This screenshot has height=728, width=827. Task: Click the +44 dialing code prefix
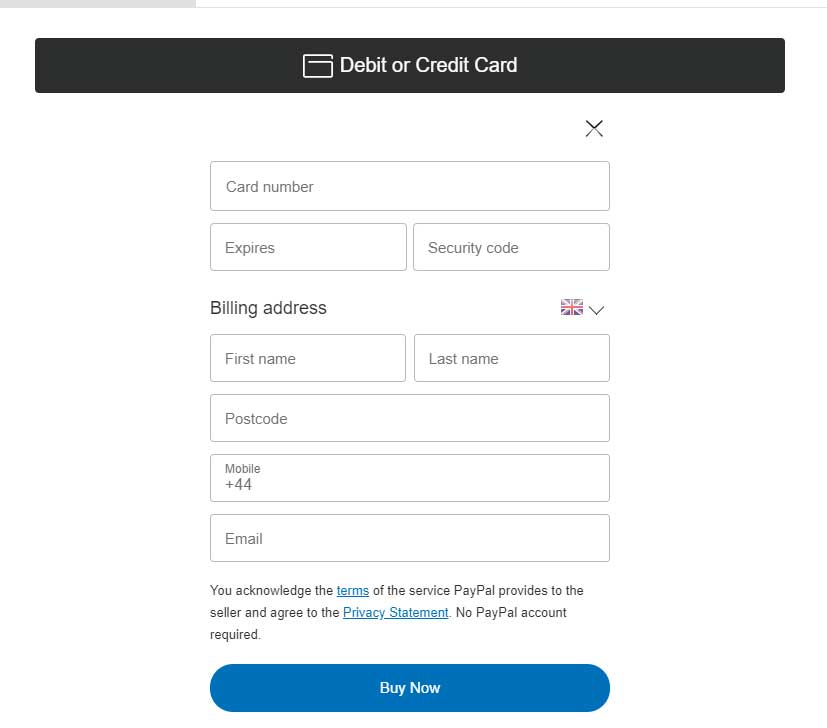coord(238,484)
